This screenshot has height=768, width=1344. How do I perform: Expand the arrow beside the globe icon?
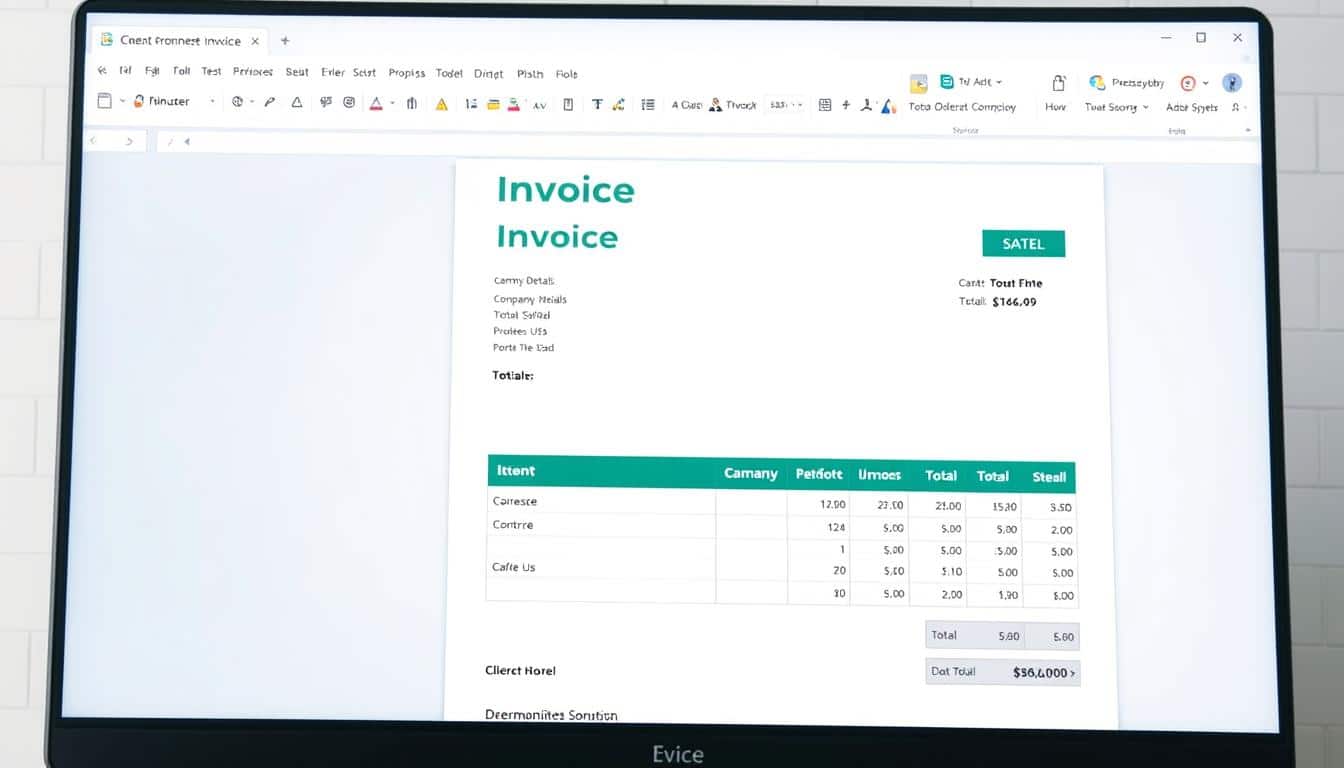coord(252,102)
